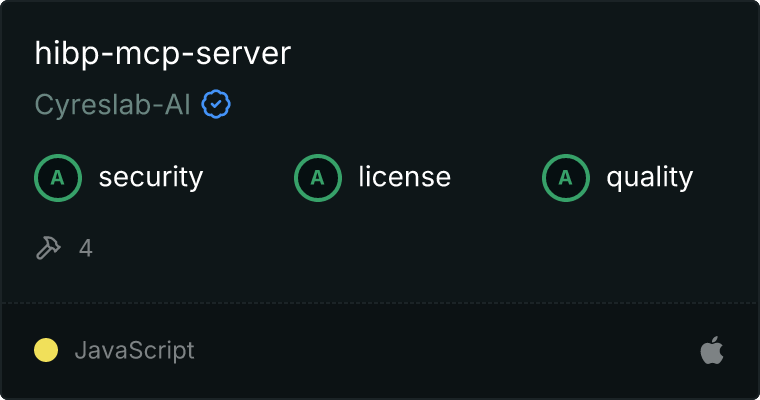Click the blue verified badge icon

tap(216, 104)
